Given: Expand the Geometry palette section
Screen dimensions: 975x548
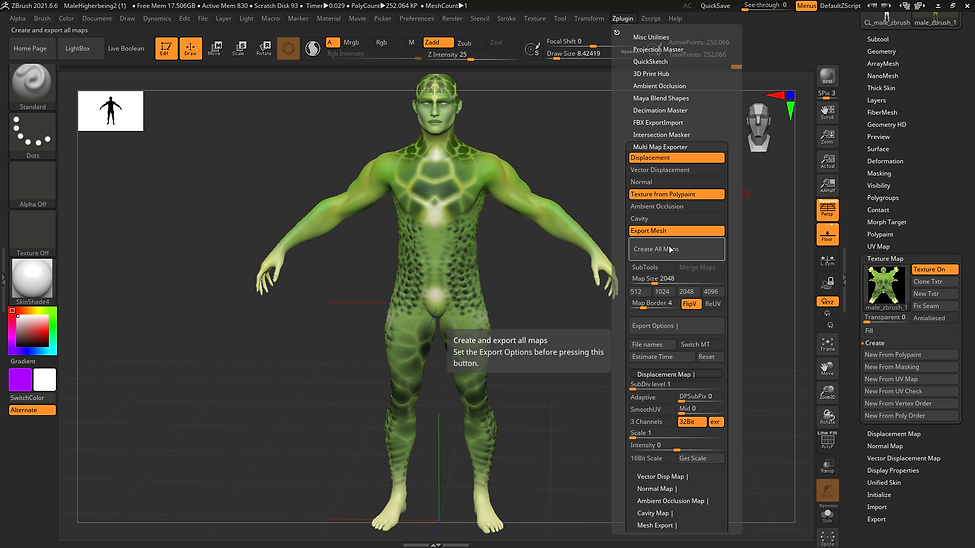Looking at the screenshot, I should point(881,52).
